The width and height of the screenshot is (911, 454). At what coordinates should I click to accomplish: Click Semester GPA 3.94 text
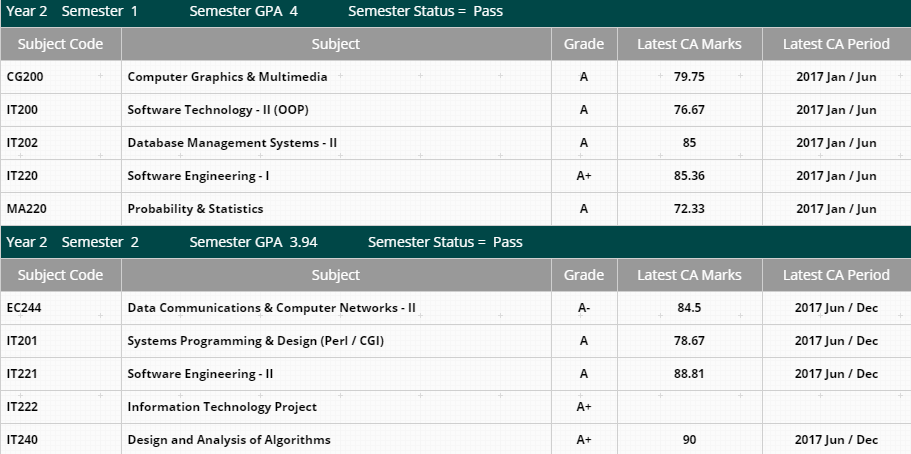pyautogui.click(x=253, y=242)
